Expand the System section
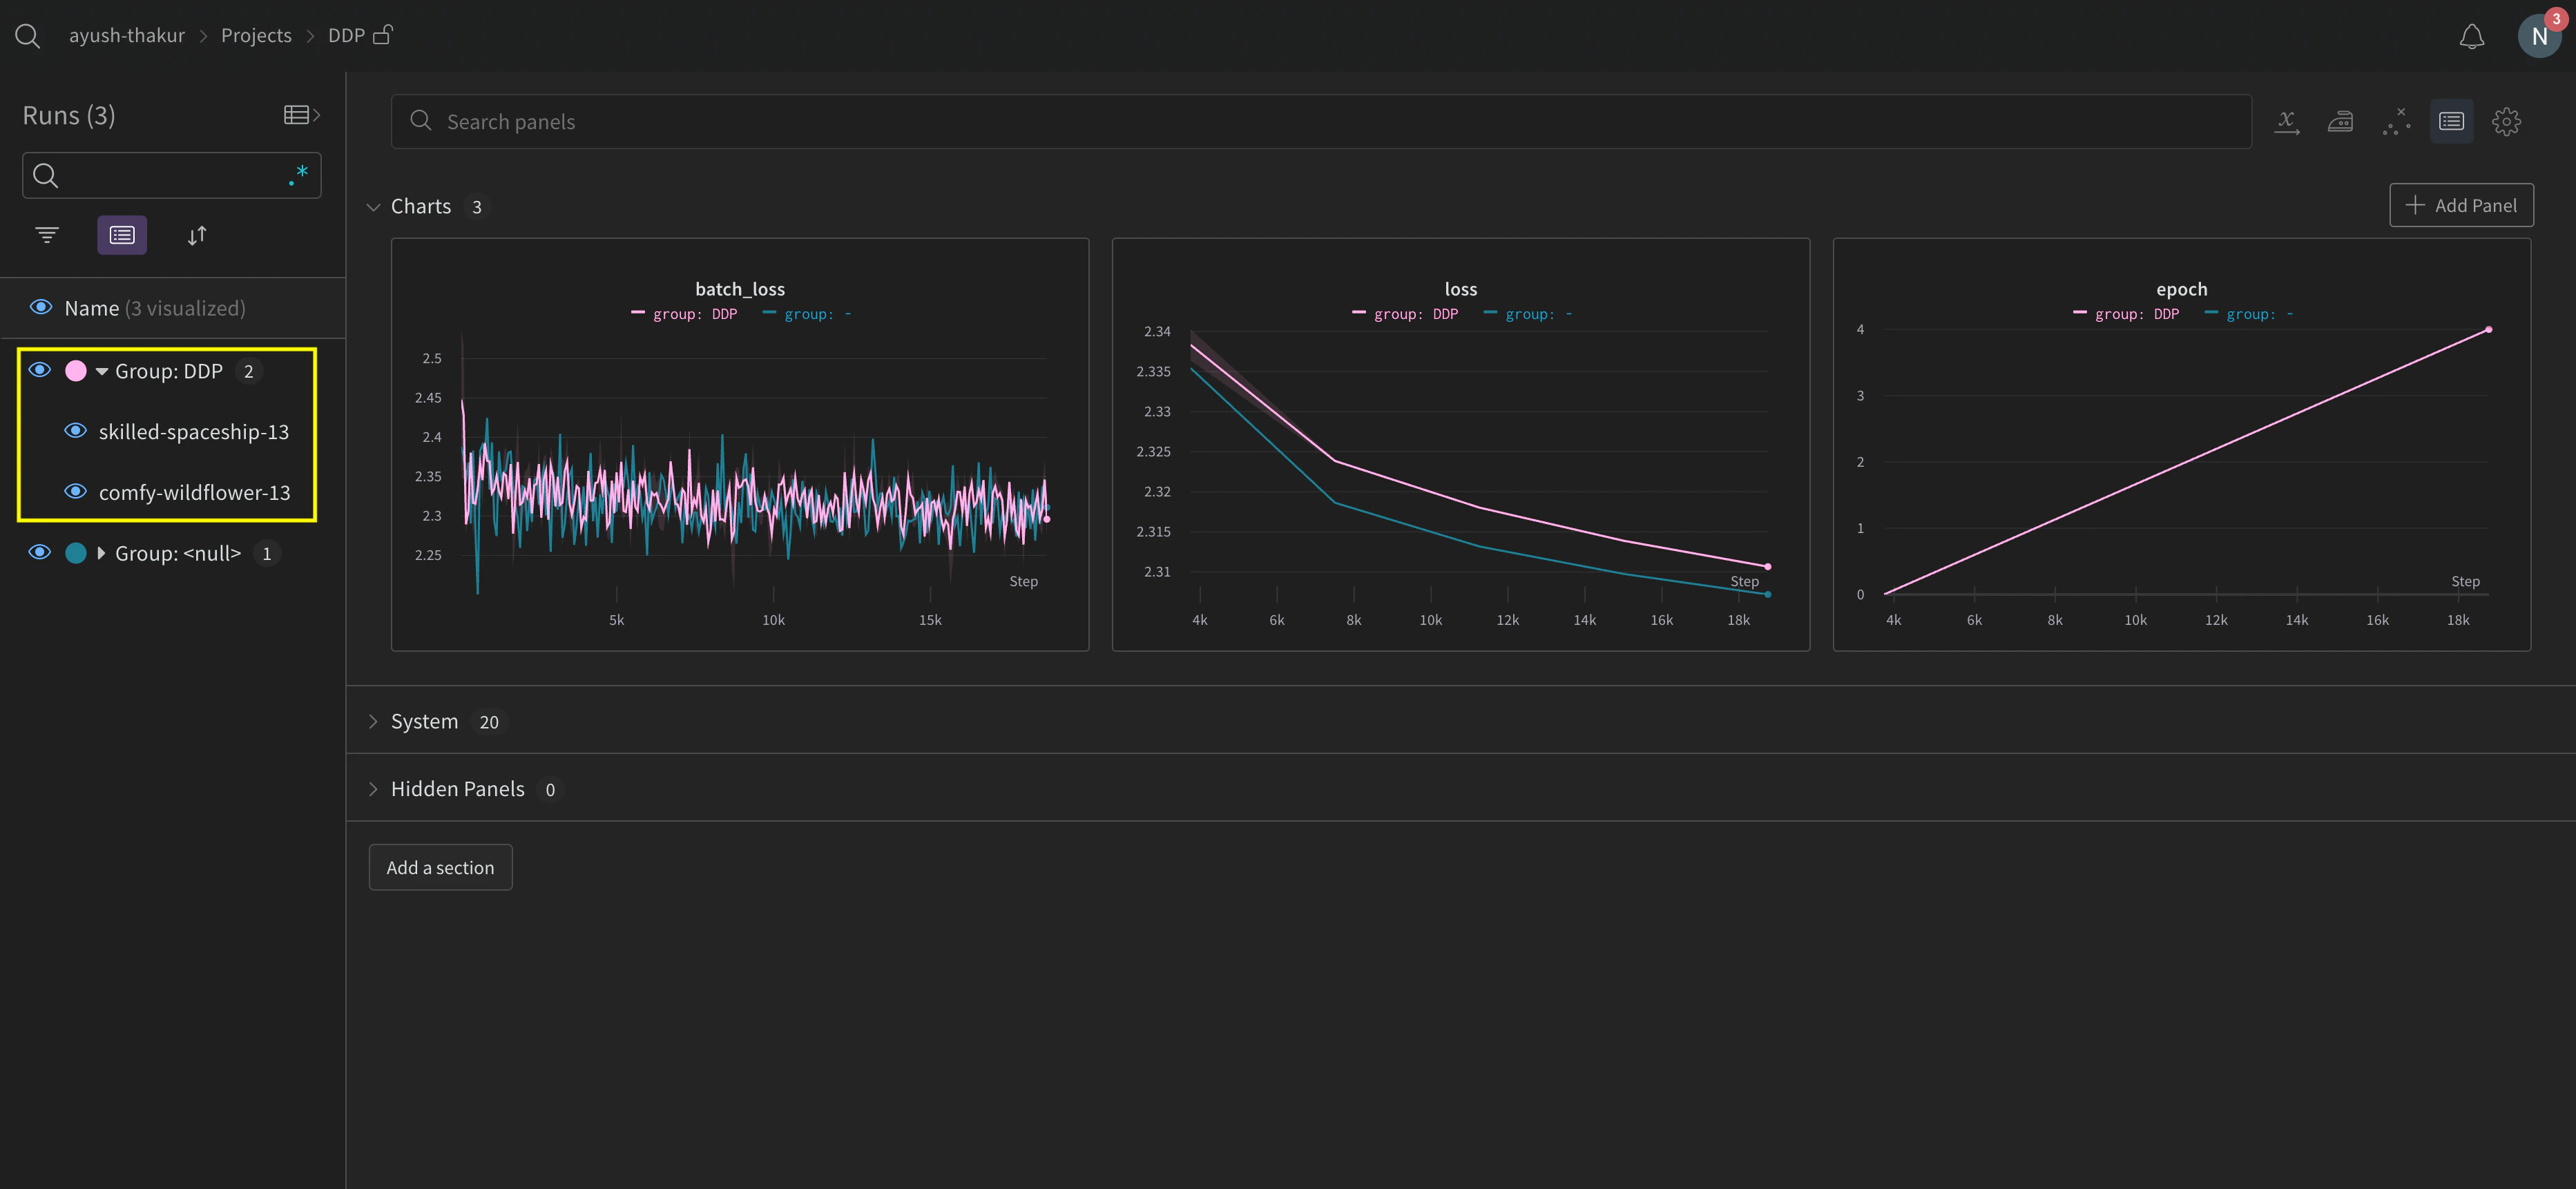Image resolution: width=2576 pixels, height=1189 pixels. [x=374, y=720]
